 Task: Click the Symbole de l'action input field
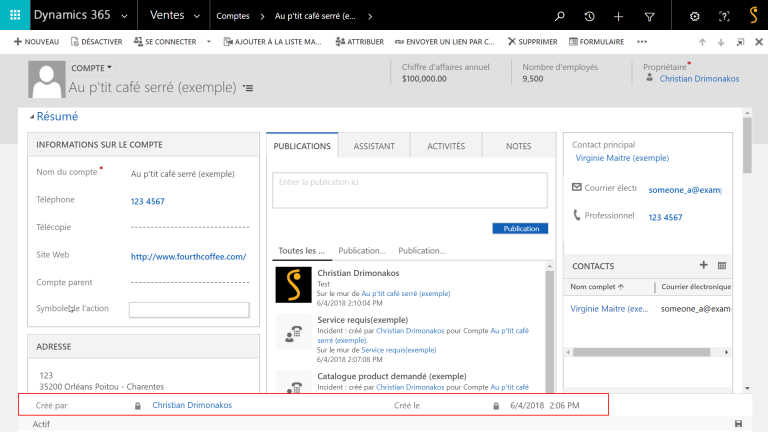pyautogui.click(x=189, y=310)
